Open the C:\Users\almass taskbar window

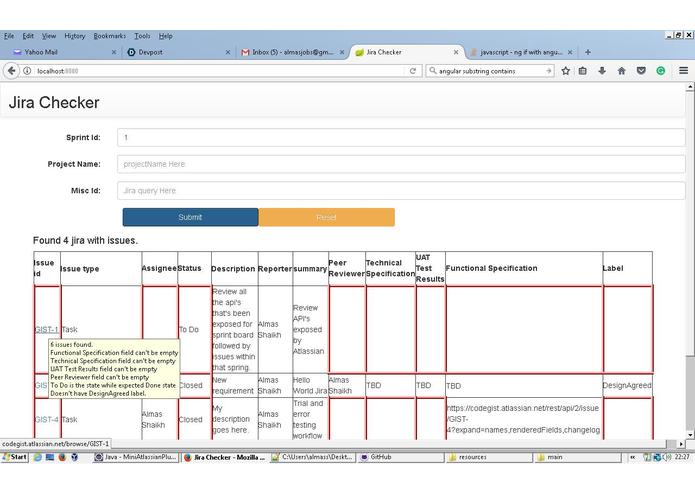pos(313,457)
